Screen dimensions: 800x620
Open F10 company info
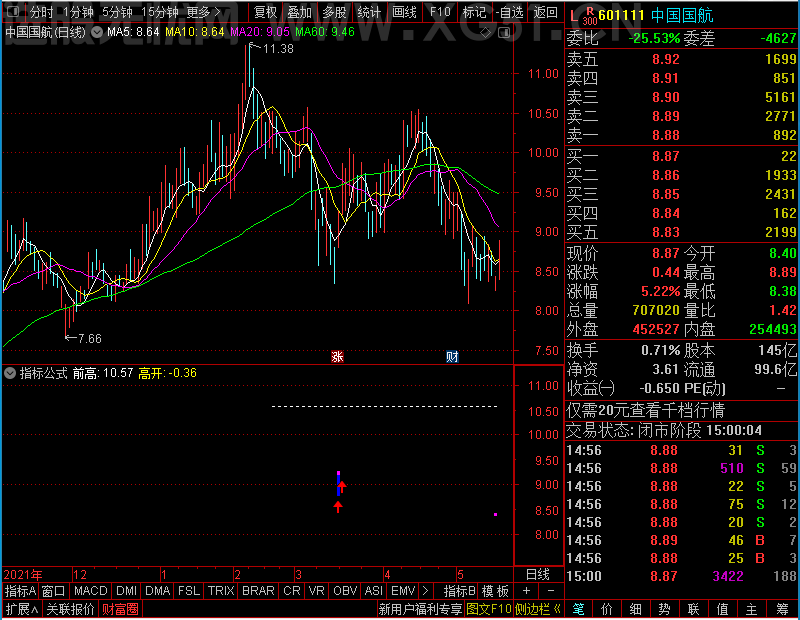tap(440, 12)
